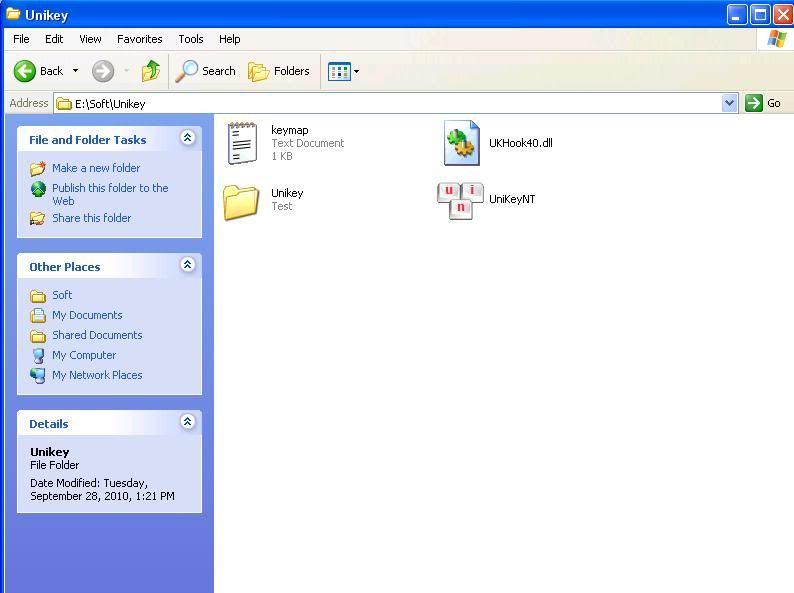Click the UniKeyNT file name
Viewport: 794px width, 593px height.
[x=512, y=199]
